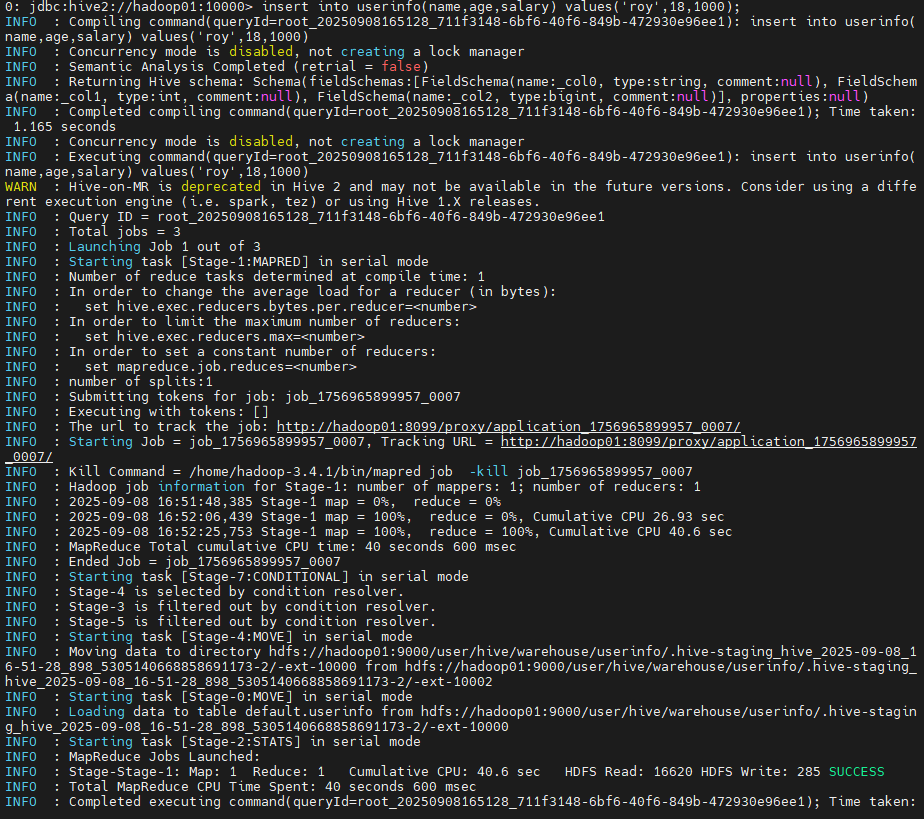Click the 'Total jobs = 3' text
Screen dimensions: 924x819
pos(124,232)
